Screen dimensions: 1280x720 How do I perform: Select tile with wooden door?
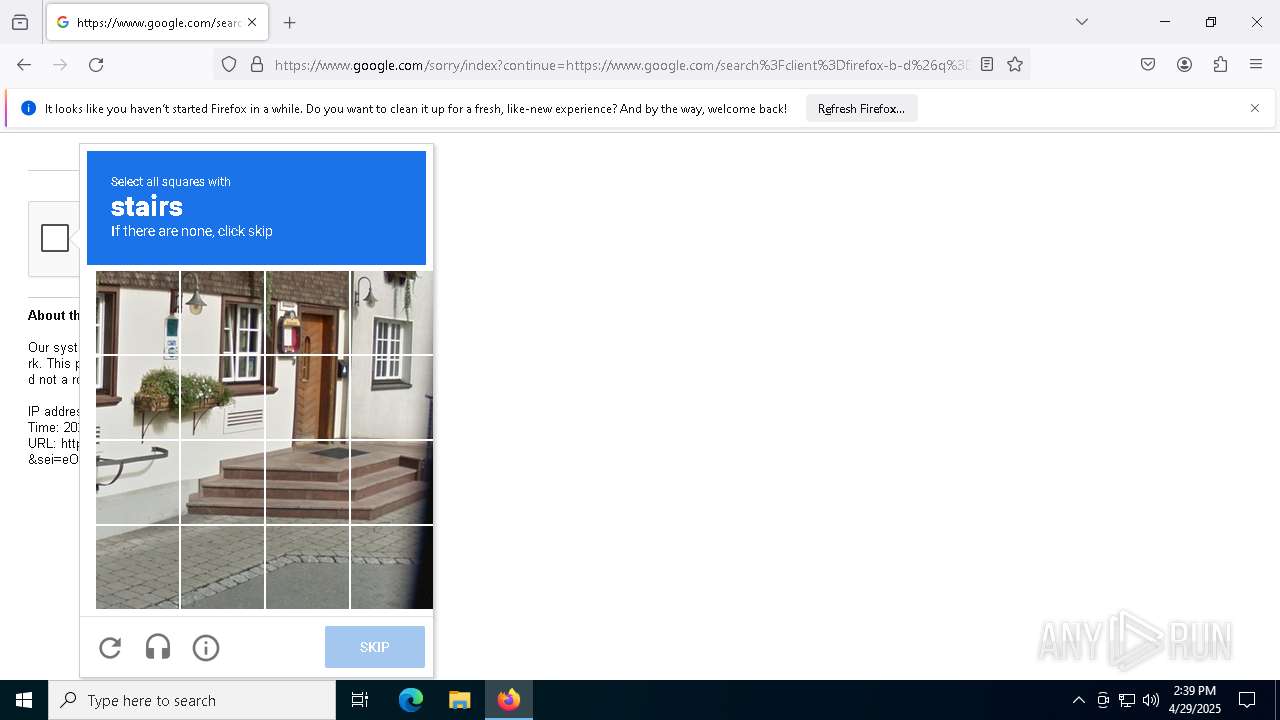coord(307,312)
